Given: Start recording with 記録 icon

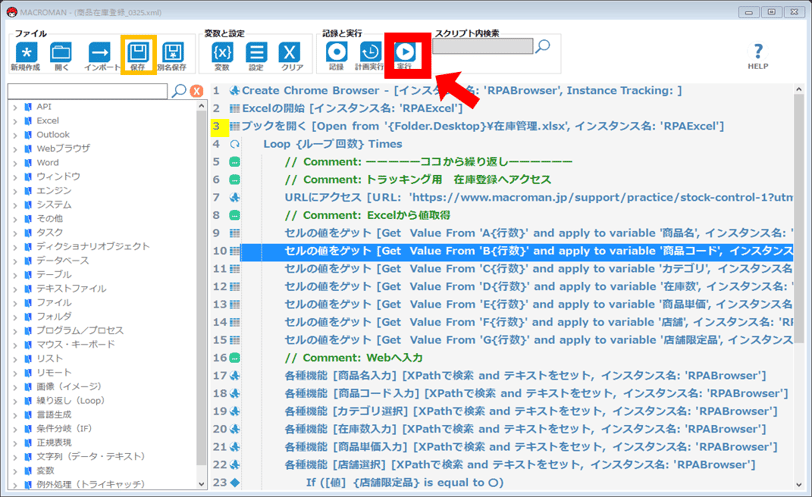Looking at the screenshot, I should (x=337, y=52).
